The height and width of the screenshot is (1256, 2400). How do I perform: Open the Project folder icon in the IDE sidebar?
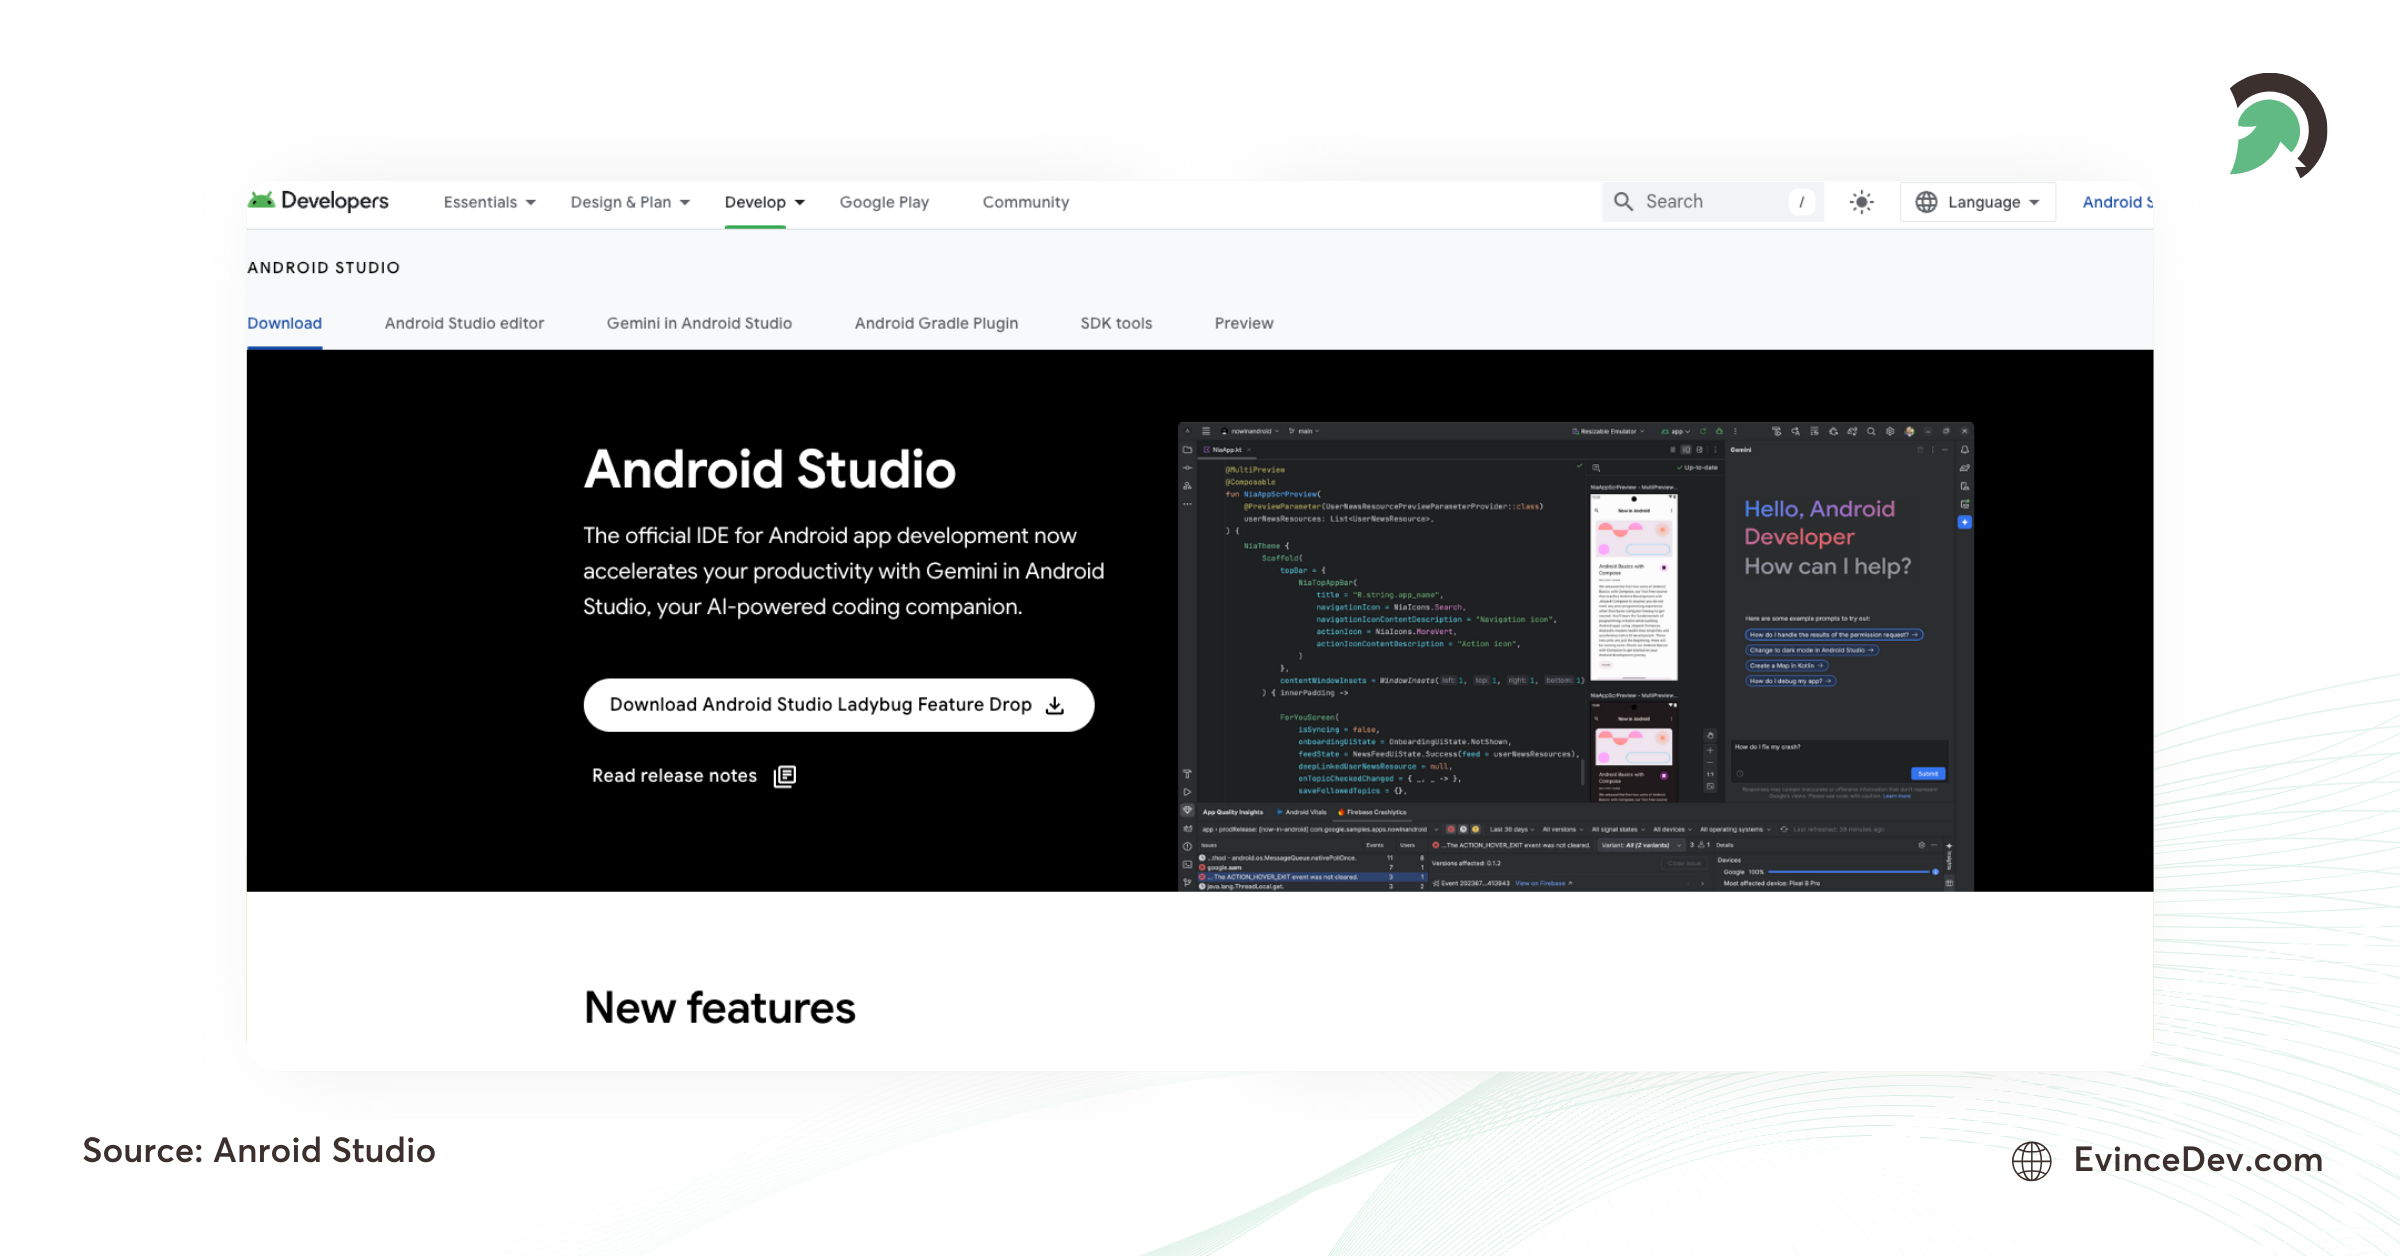tap(1188, 450)
